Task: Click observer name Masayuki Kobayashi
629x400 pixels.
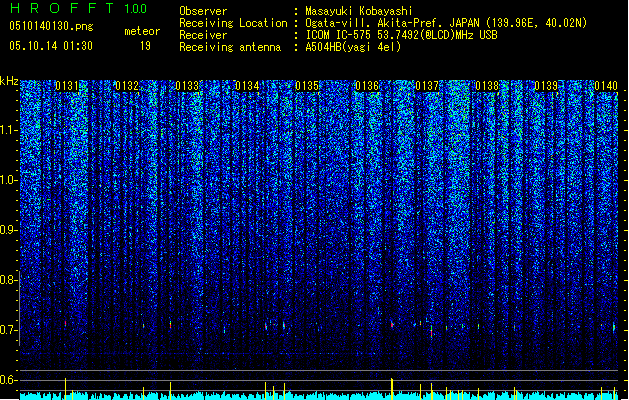Action: 359,11
